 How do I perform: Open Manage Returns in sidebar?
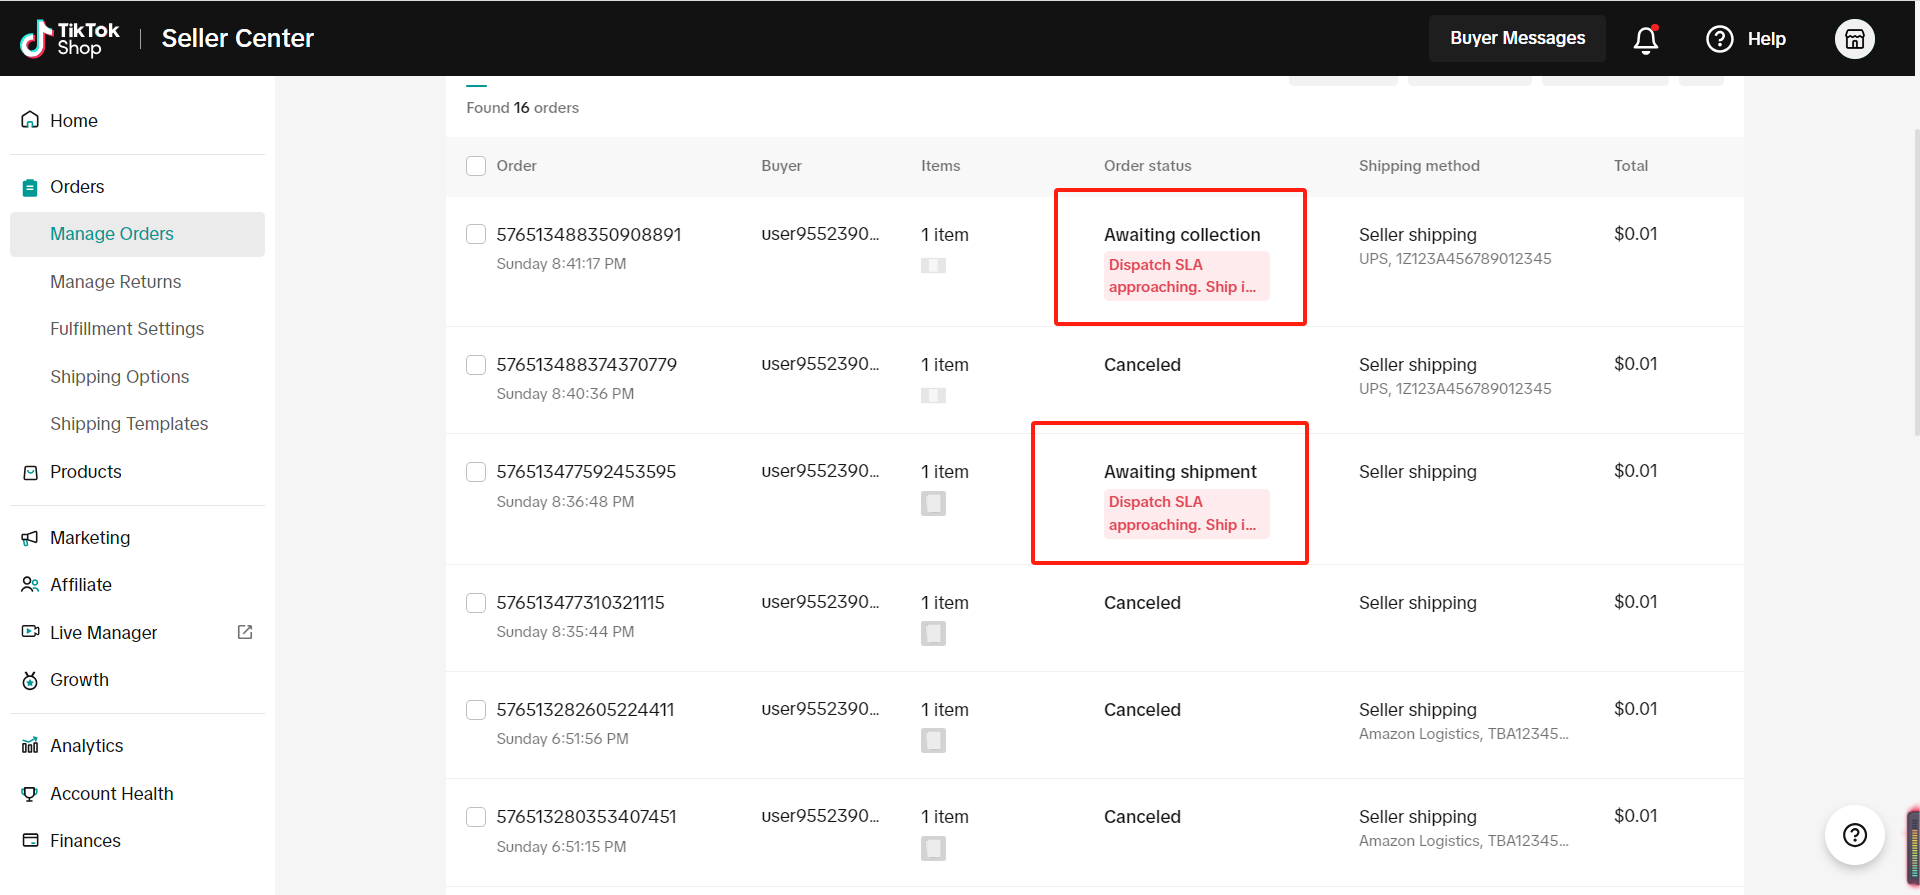[115, 282]
